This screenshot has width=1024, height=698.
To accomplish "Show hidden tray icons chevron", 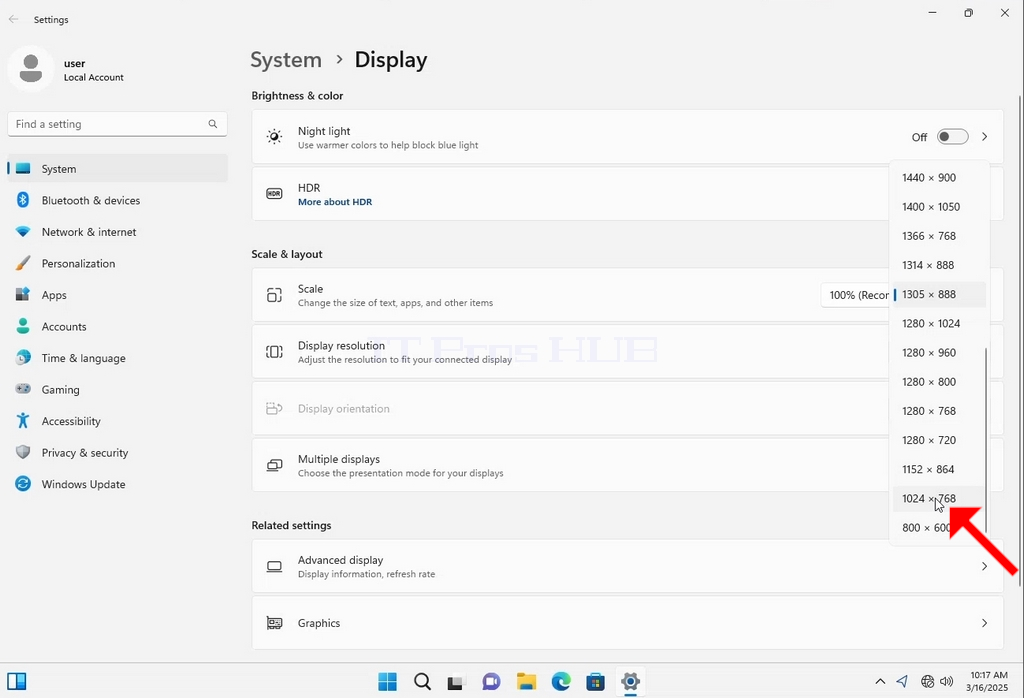I will coord(880,682).
